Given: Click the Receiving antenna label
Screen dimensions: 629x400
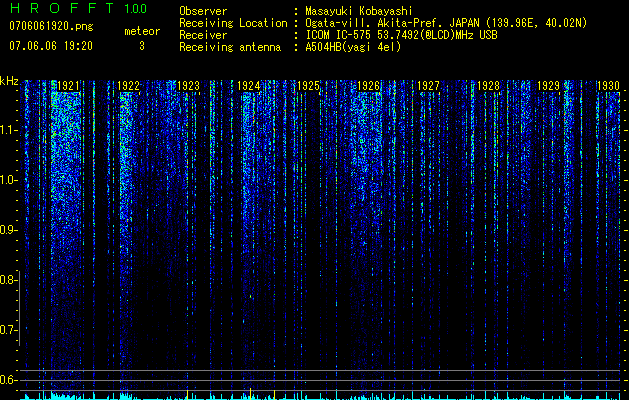Looking at the screenshot, I should [230, 47].
